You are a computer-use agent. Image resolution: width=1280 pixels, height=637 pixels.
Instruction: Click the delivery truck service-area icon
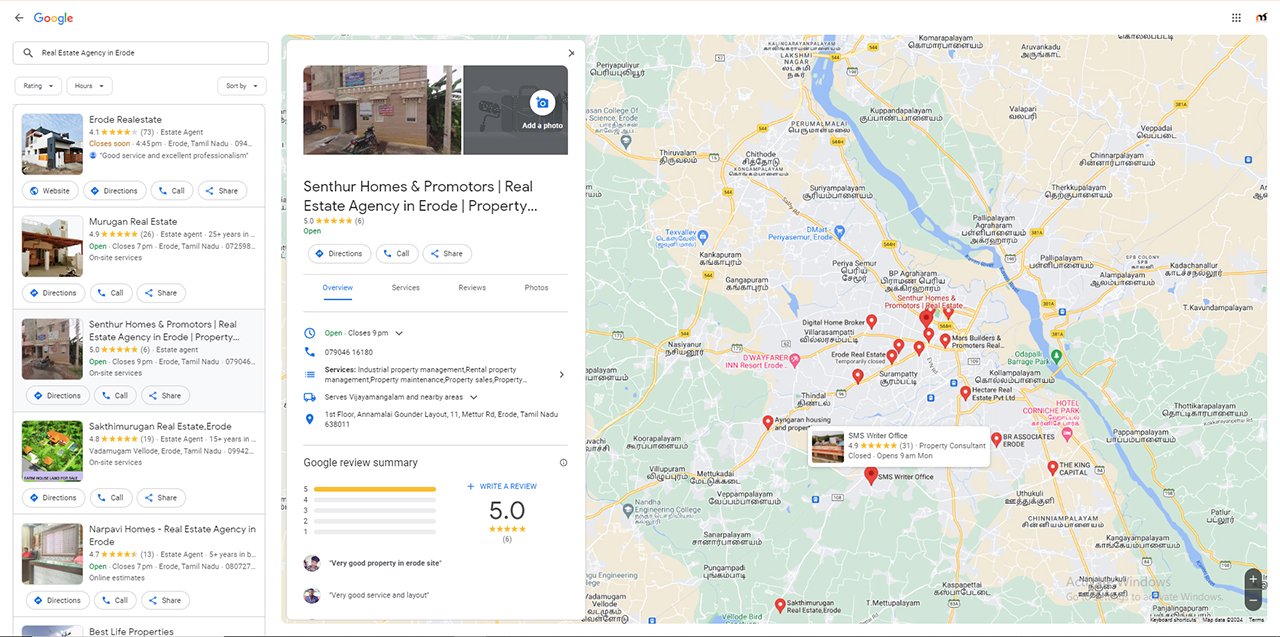pyautogui.click(x=310, y=397)
